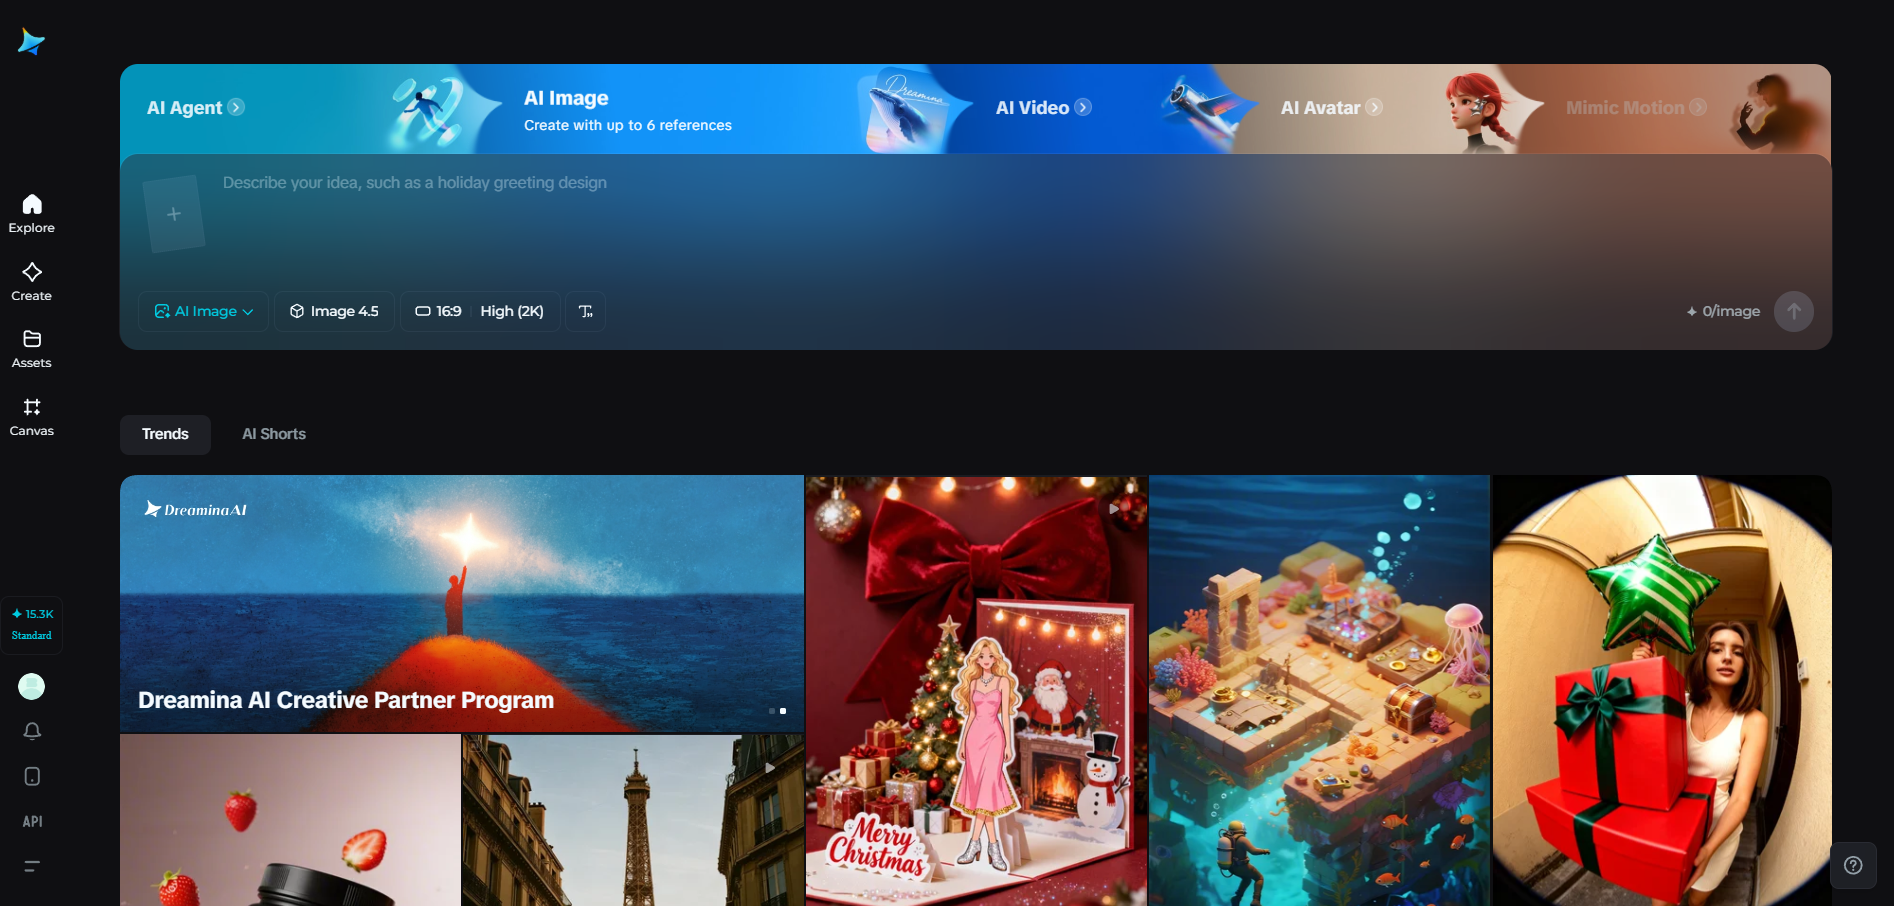This screenshot has width=1894, height=906.
Task: Select the Trends tab
Action: coord(164,434)
